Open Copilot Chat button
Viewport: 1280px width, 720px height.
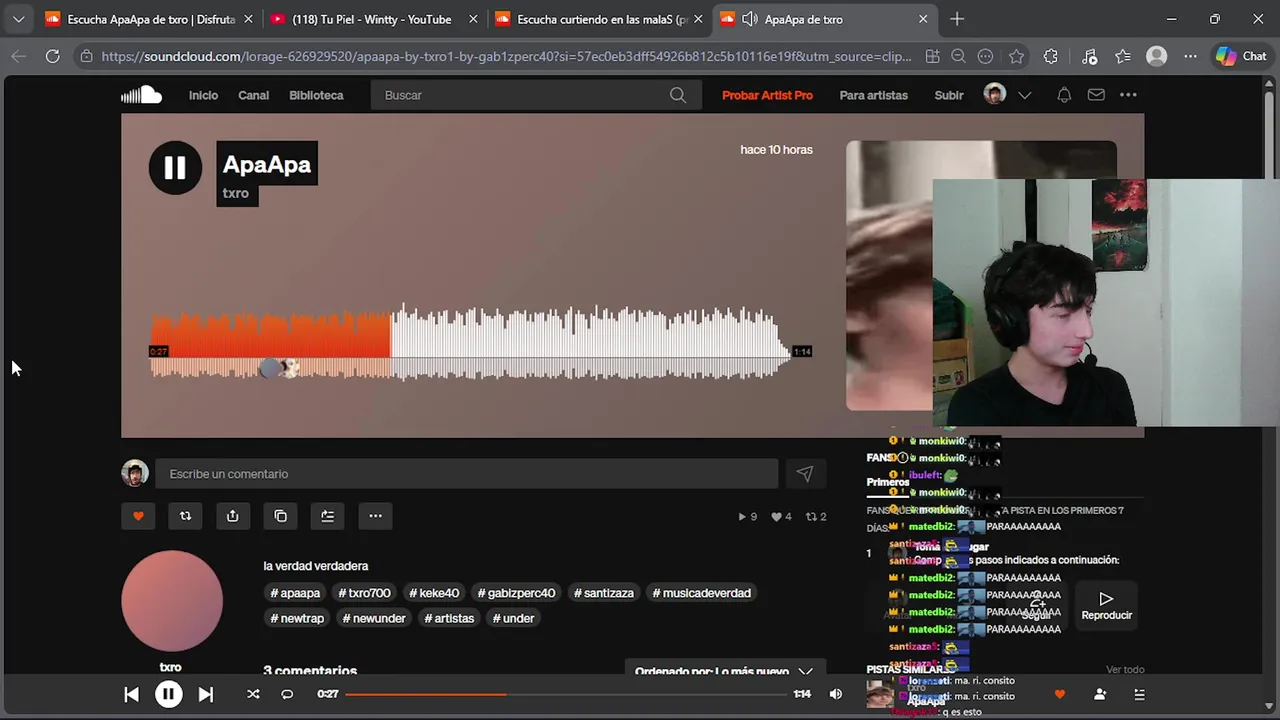1240,57
